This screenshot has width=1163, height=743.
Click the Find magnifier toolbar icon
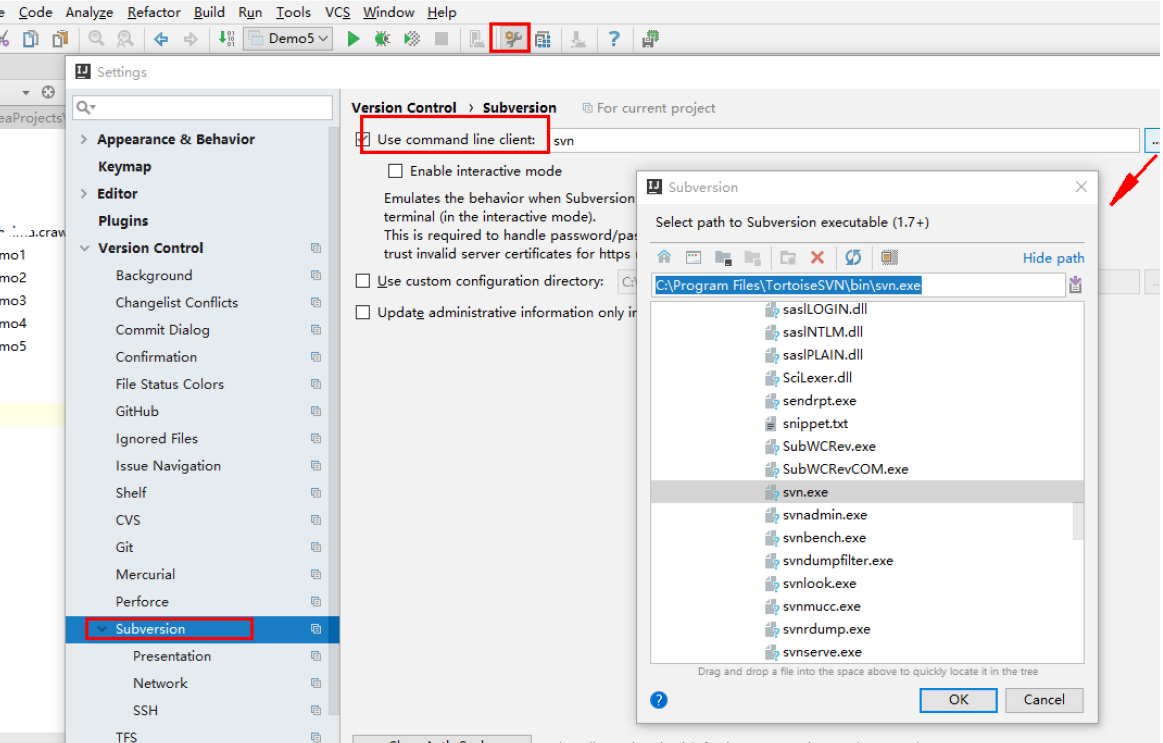coord(96,39)
